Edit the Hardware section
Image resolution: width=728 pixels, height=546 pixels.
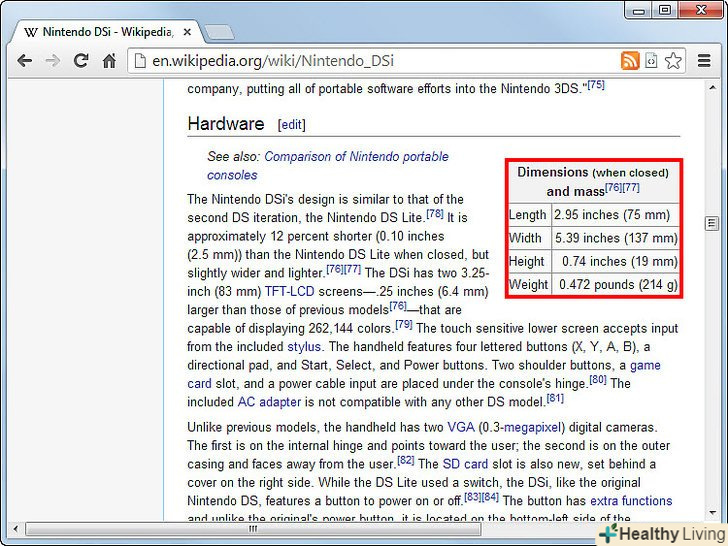[292, 124]
